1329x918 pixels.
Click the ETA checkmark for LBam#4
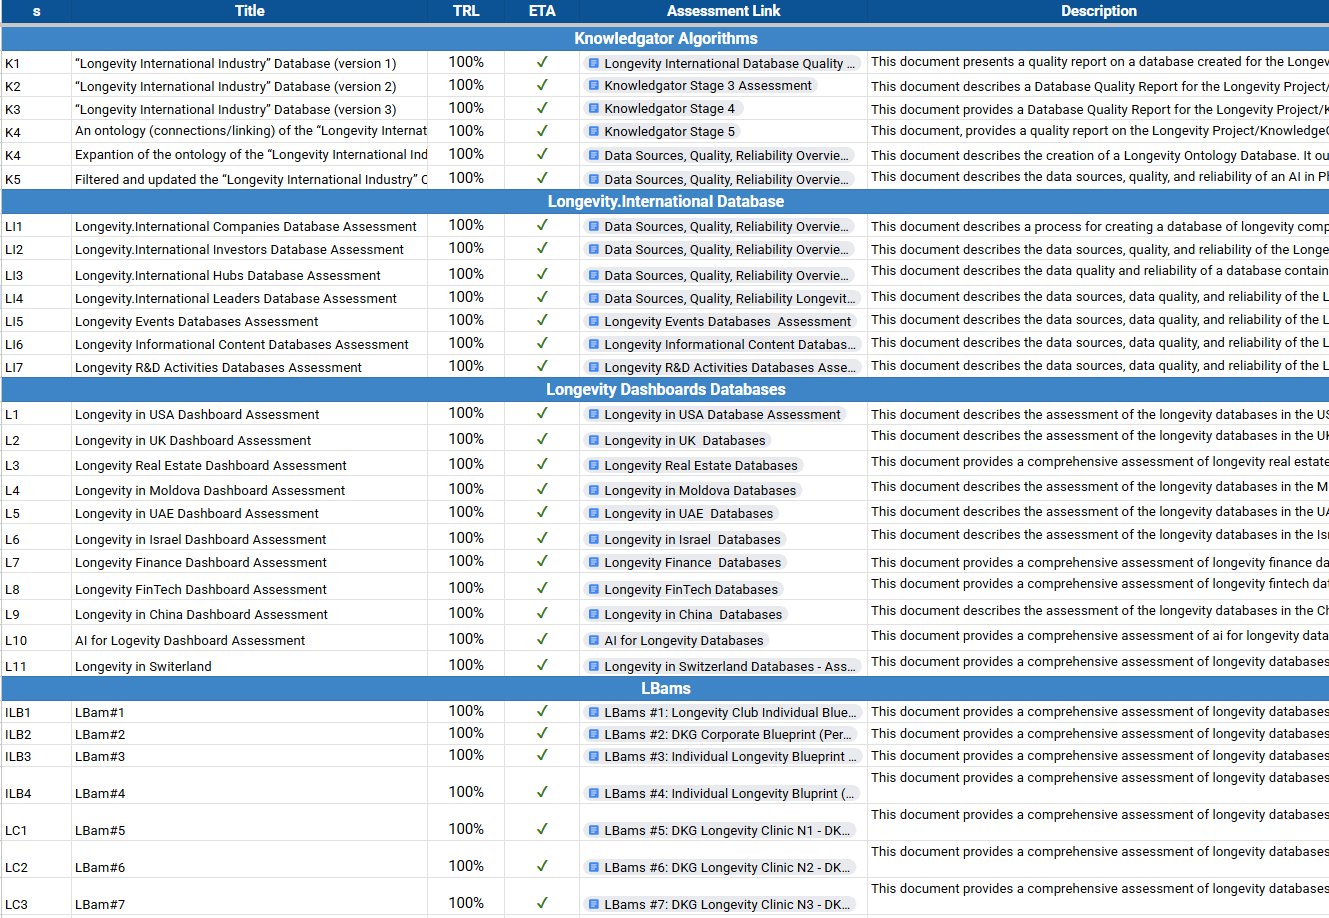pos(542,792)
